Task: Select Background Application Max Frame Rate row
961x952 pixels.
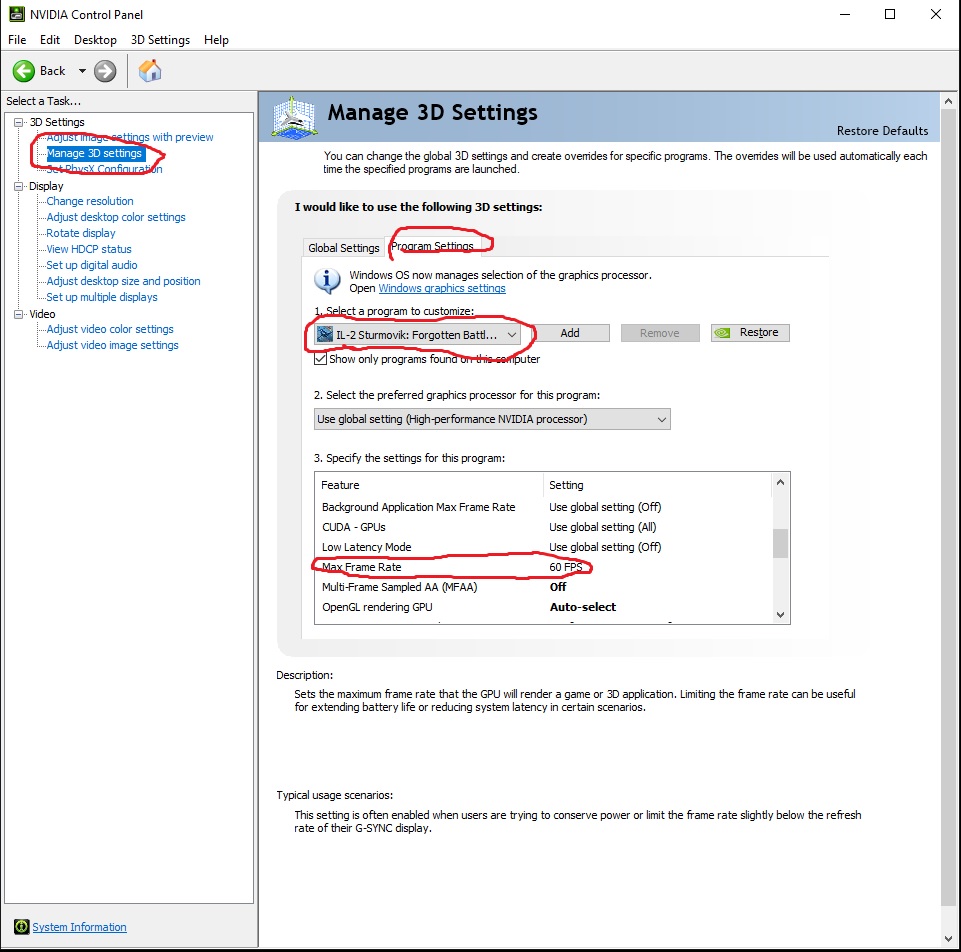Action: click(543, 507)
